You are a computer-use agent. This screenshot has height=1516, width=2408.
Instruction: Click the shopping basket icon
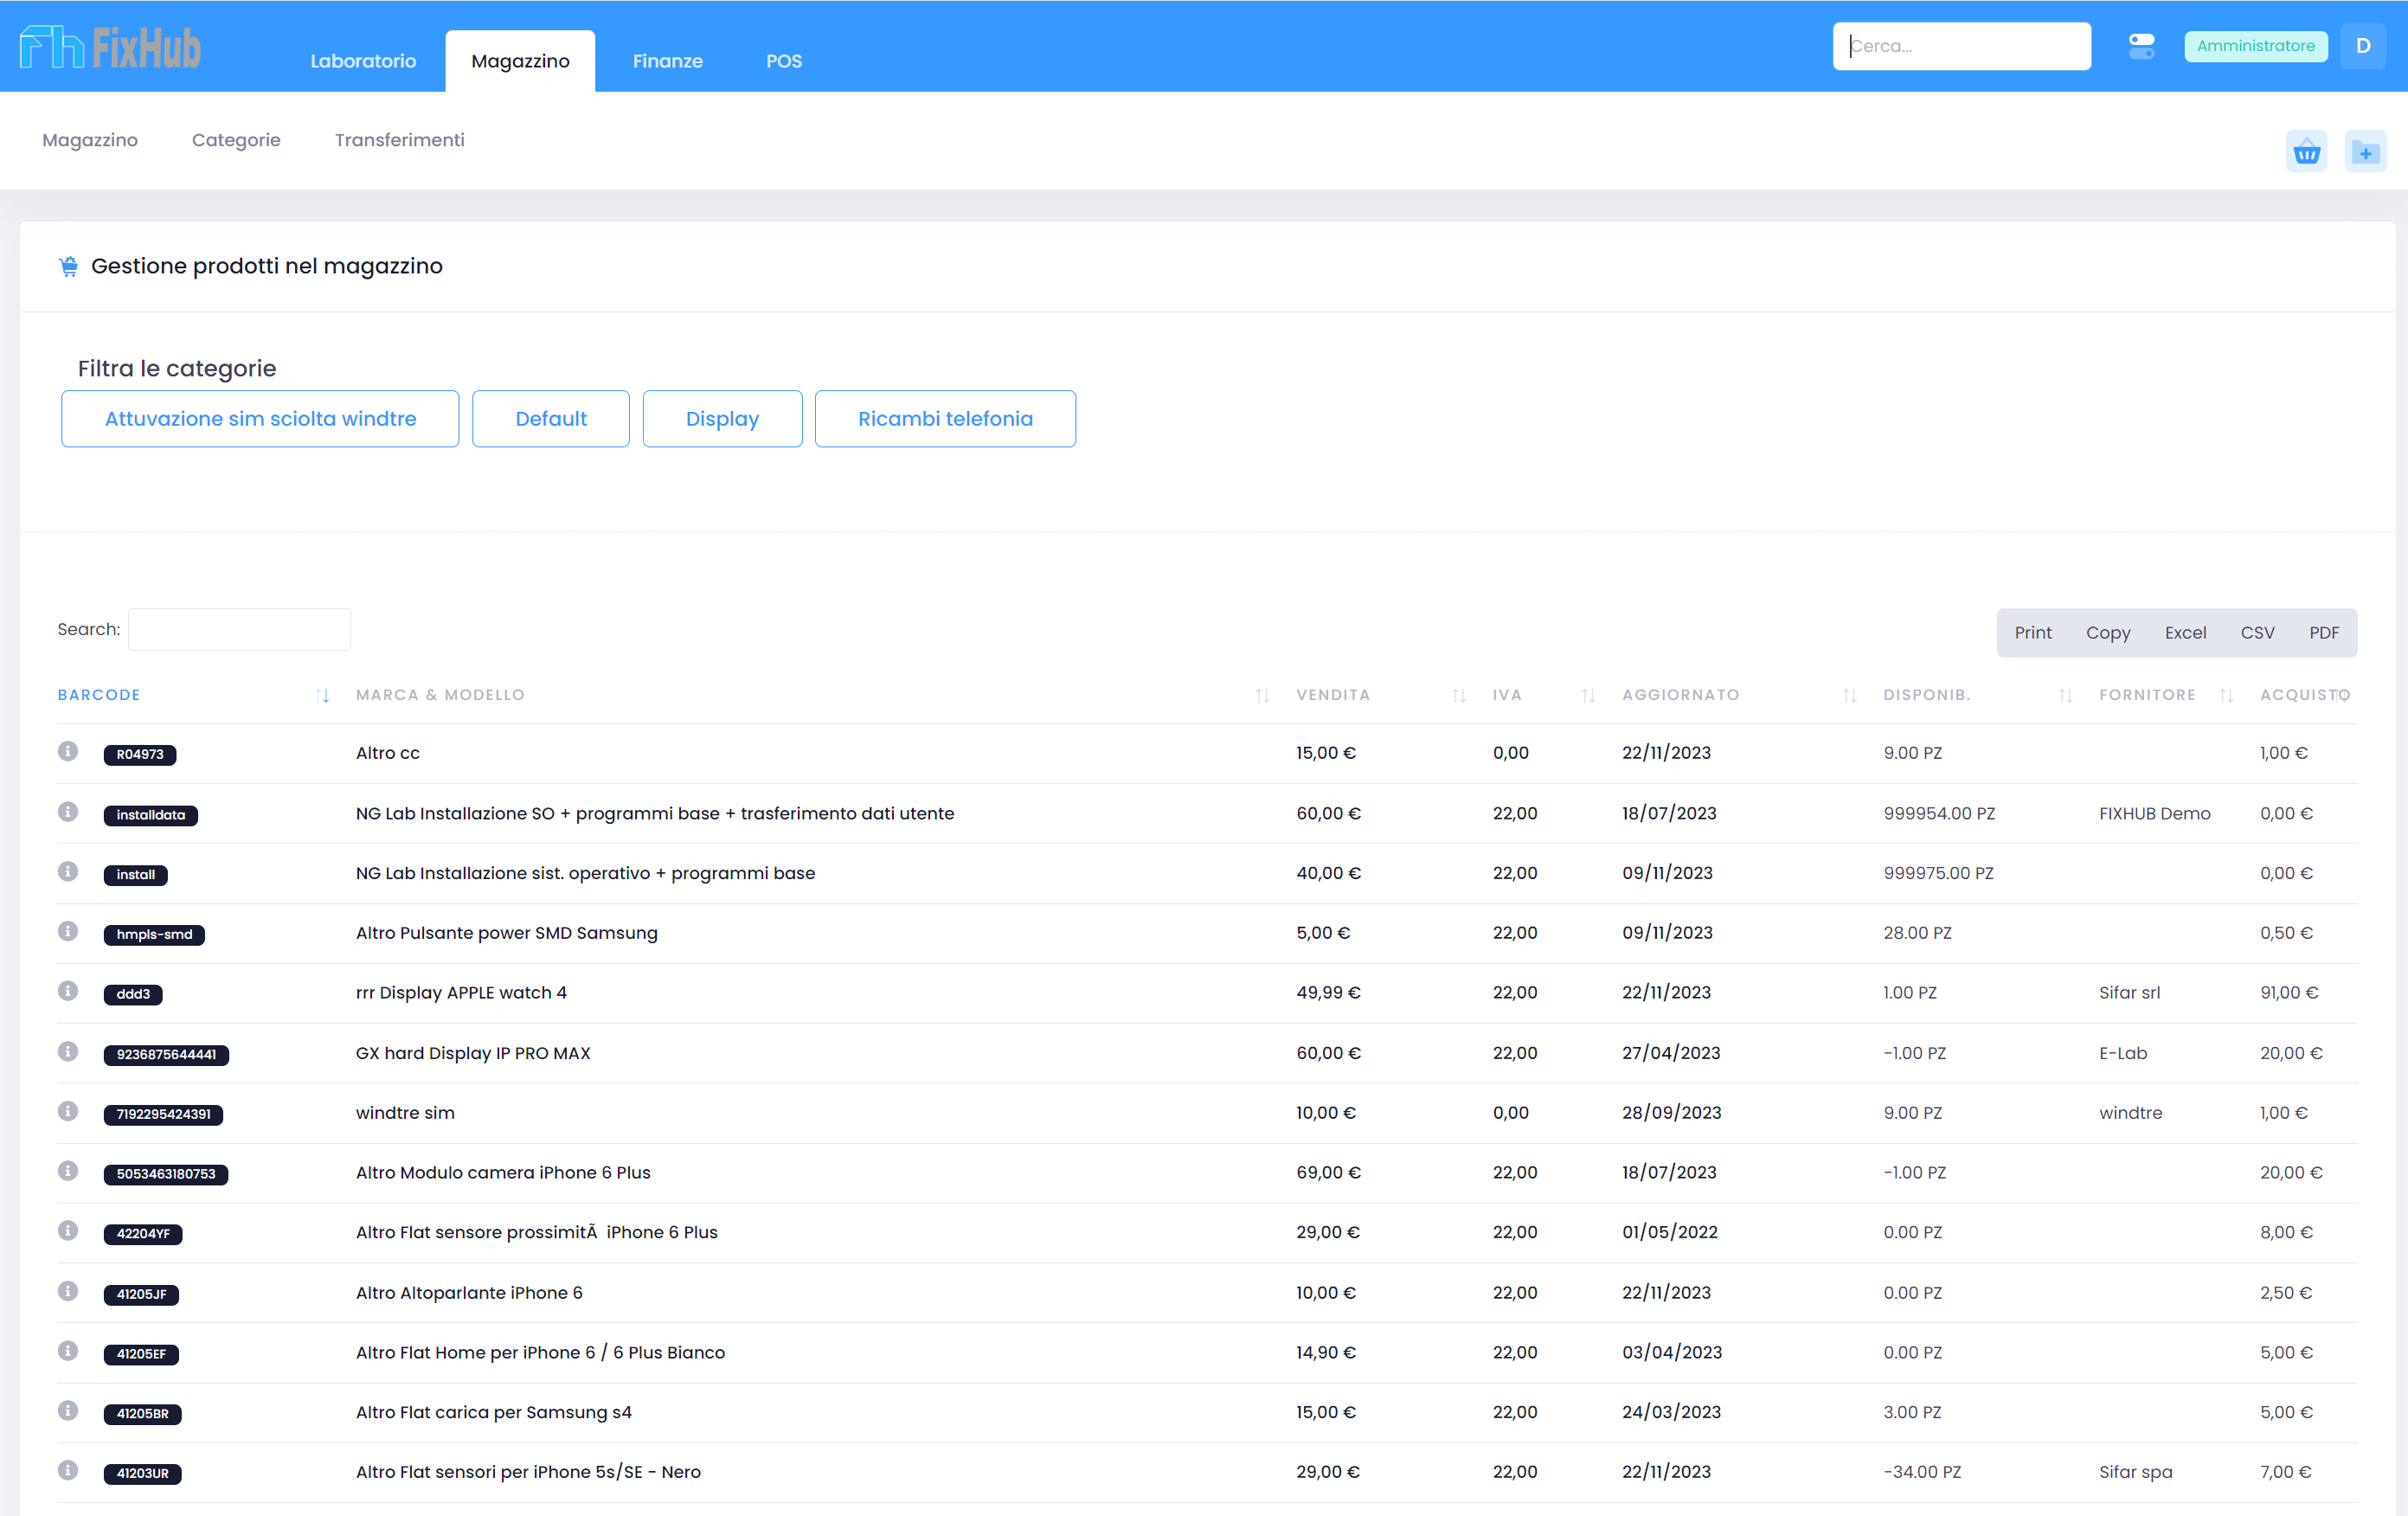(2306, 152)
